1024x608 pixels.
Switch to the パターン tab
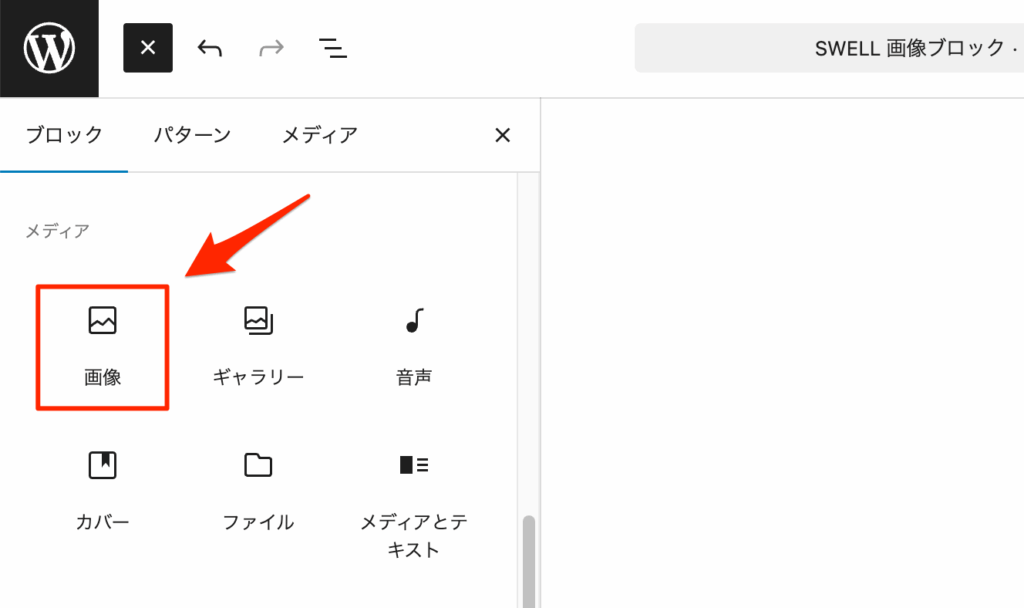[191, 135]
